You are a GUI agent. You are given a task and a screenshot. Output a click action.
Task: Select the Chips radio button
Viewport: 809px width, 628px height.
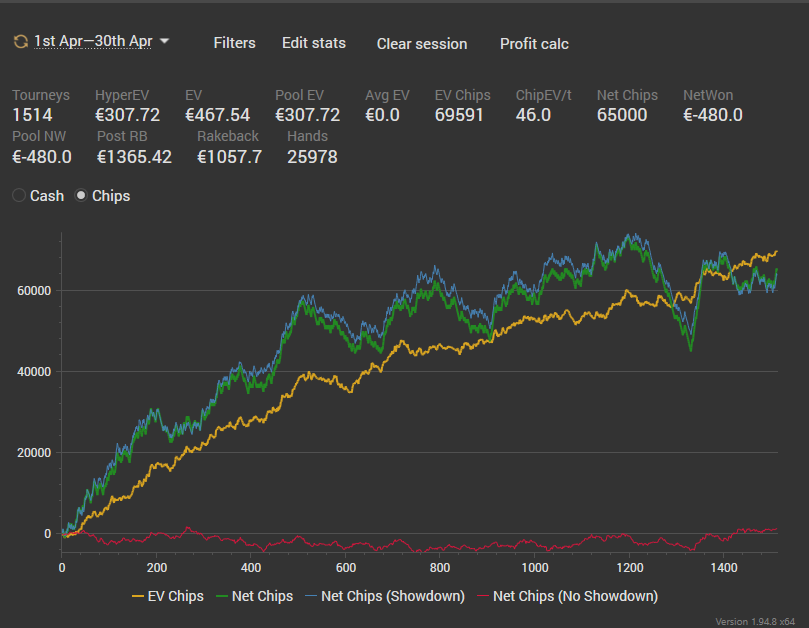(x=81, y=196)
